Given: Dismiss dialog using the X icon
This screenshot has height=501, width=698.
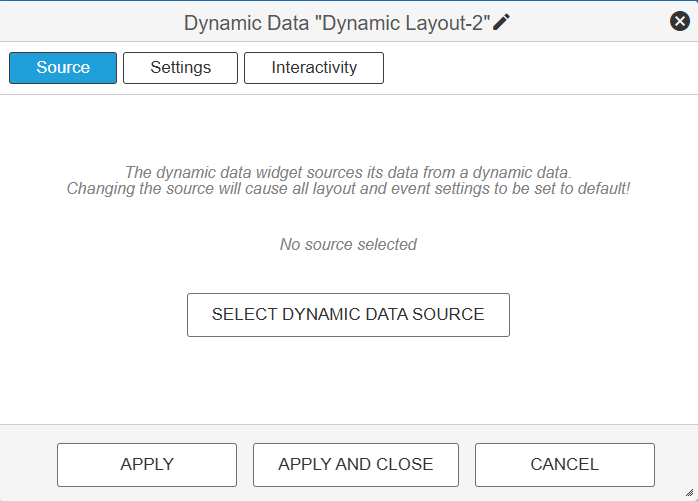Looking at the screenshot, I should [680, 21].
